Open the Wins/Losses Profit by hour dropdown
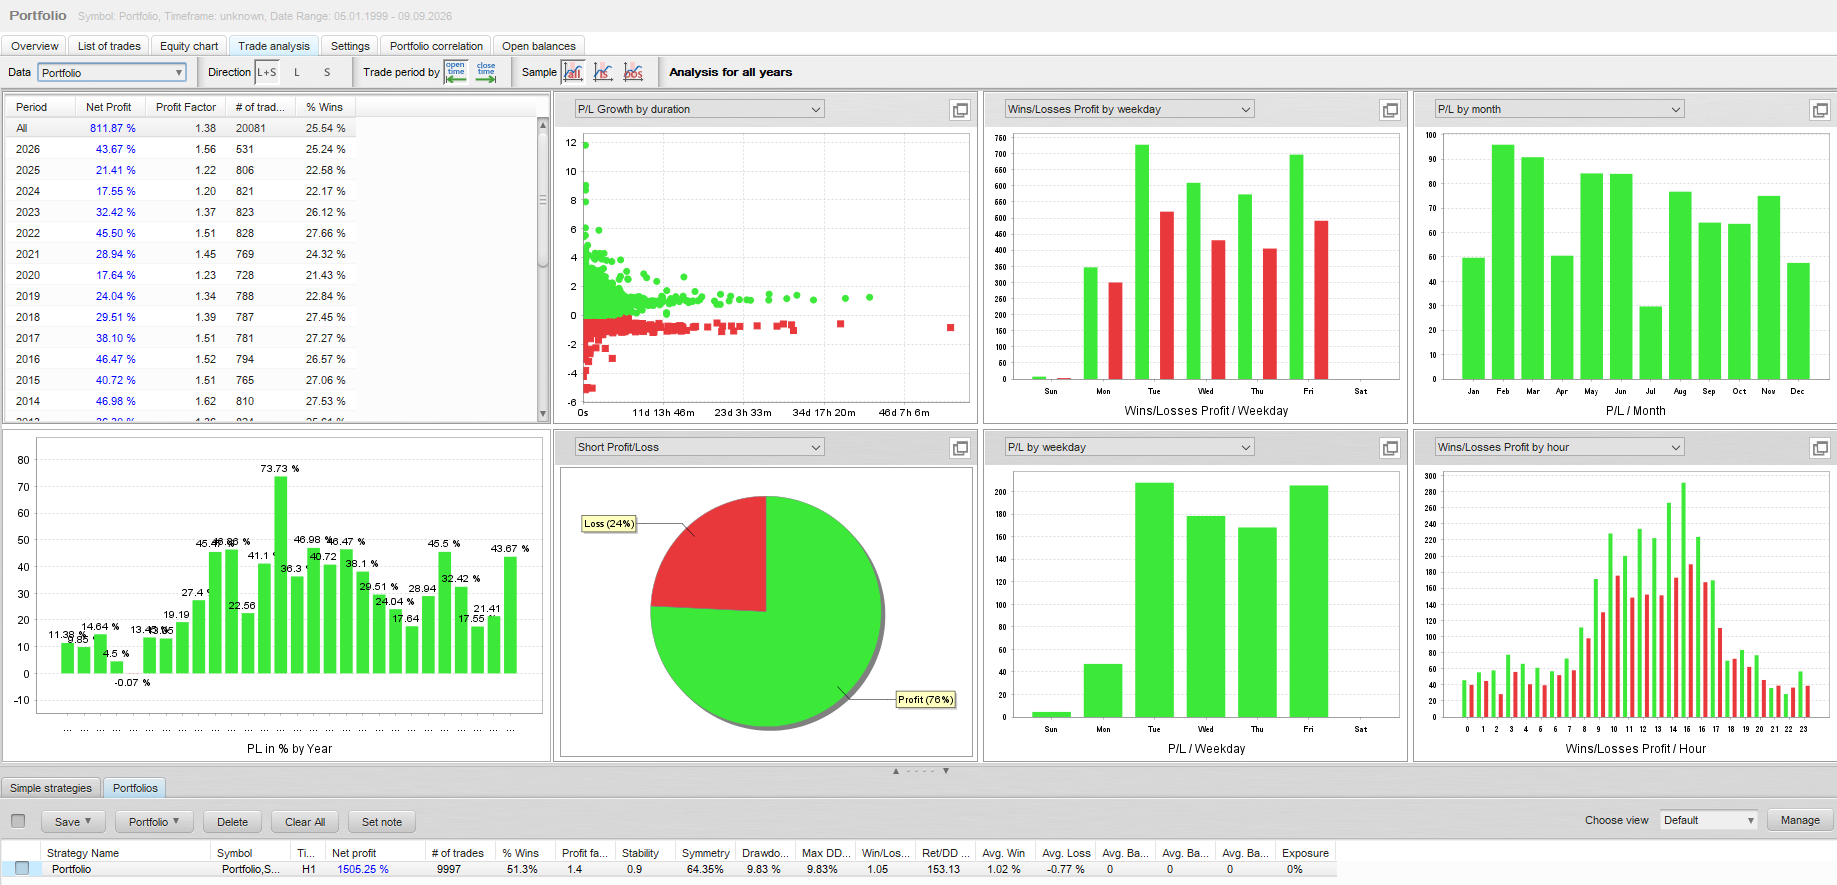 click(x=1559, y=447)
